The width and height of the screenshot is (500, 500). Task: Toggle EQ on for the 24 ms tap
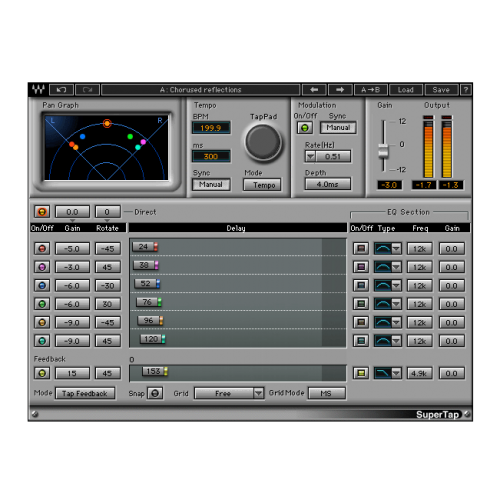tap(361, 249)
